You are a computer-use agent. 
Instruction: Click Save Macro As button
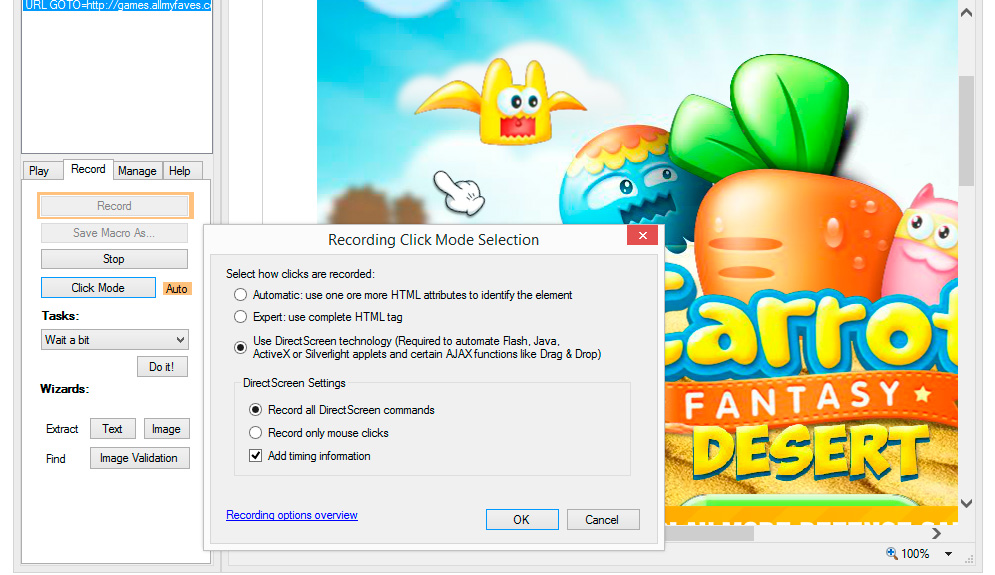tap(114, 233)
